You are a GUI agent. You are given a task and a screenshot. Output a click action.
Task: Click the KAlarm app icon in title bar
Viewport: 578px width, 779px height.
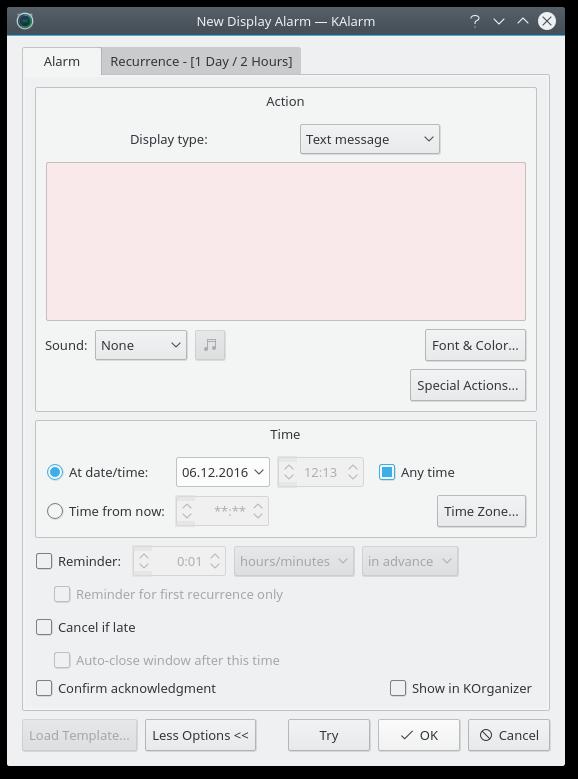click(x=25, y=21)
